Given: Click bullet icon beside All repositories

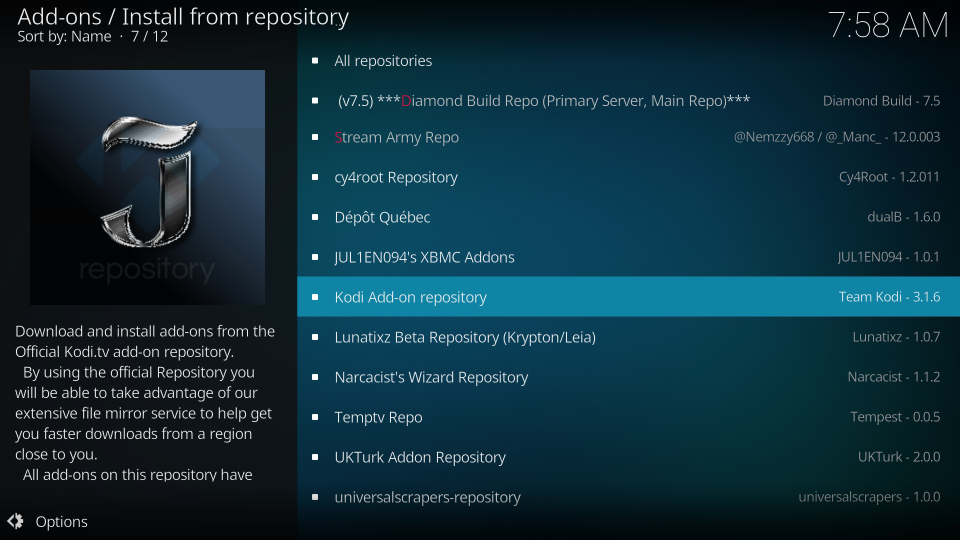Looking at the screenshot, I should 315,61.
